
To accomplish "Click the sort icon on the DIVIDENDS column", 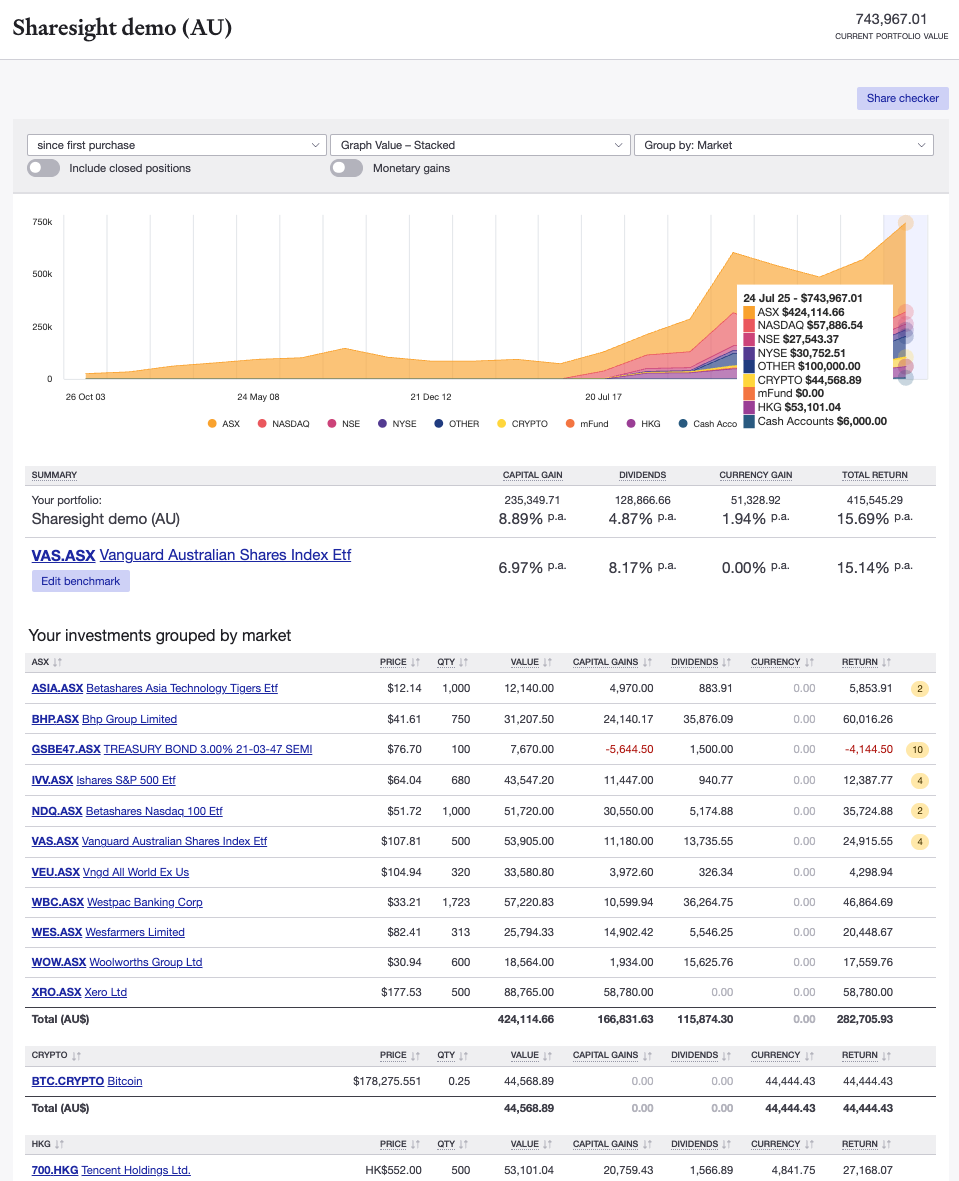I will [x=727, y=661].
